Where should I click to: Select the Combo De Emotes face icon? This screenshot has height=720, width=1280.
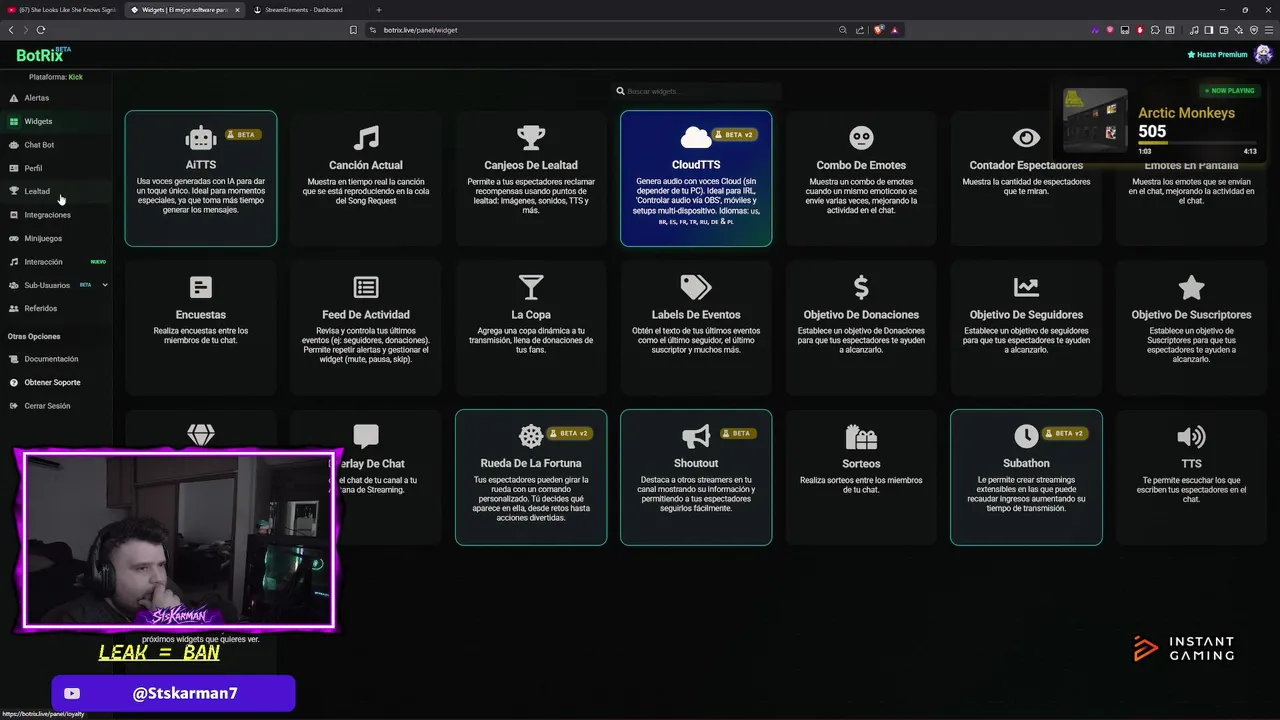click(861, 138)
